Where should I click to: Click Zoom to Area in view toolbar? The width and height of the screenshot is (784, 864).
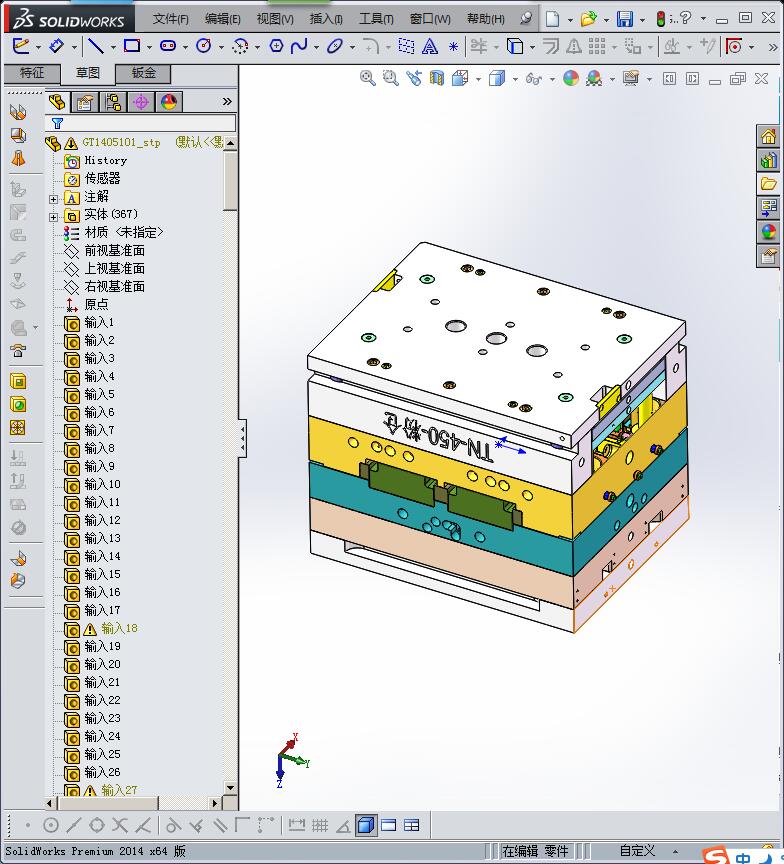(391, 78)
